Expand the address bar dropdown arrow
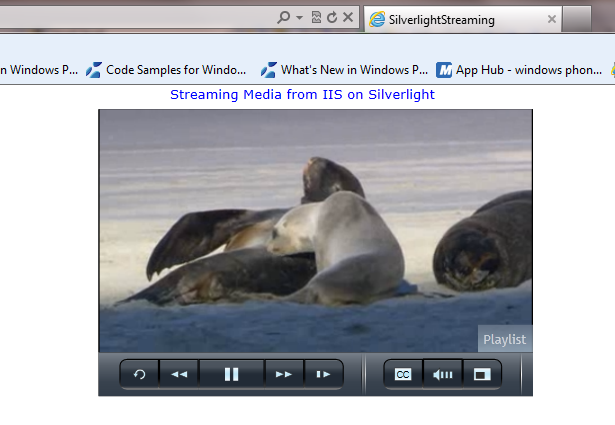 click(x=299, y=18)
